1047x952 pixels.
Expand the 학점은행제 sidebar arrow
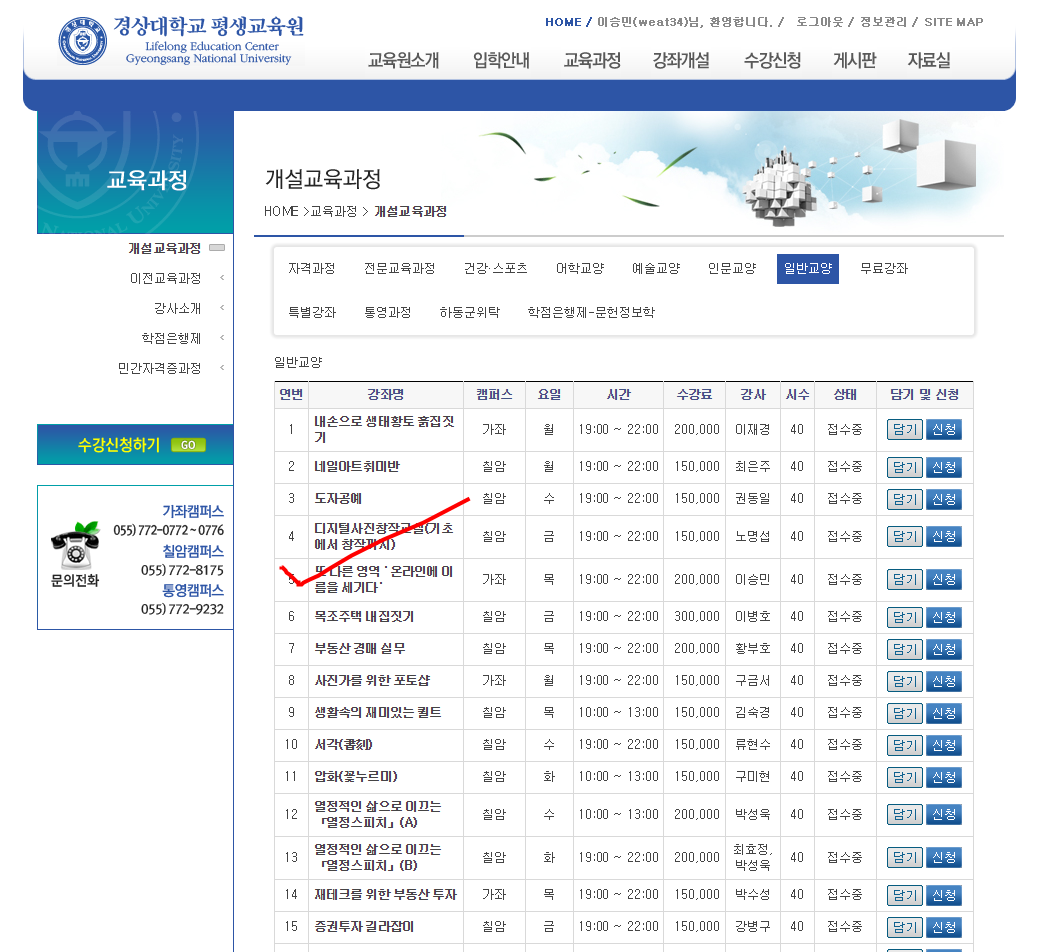pos(222,338)
